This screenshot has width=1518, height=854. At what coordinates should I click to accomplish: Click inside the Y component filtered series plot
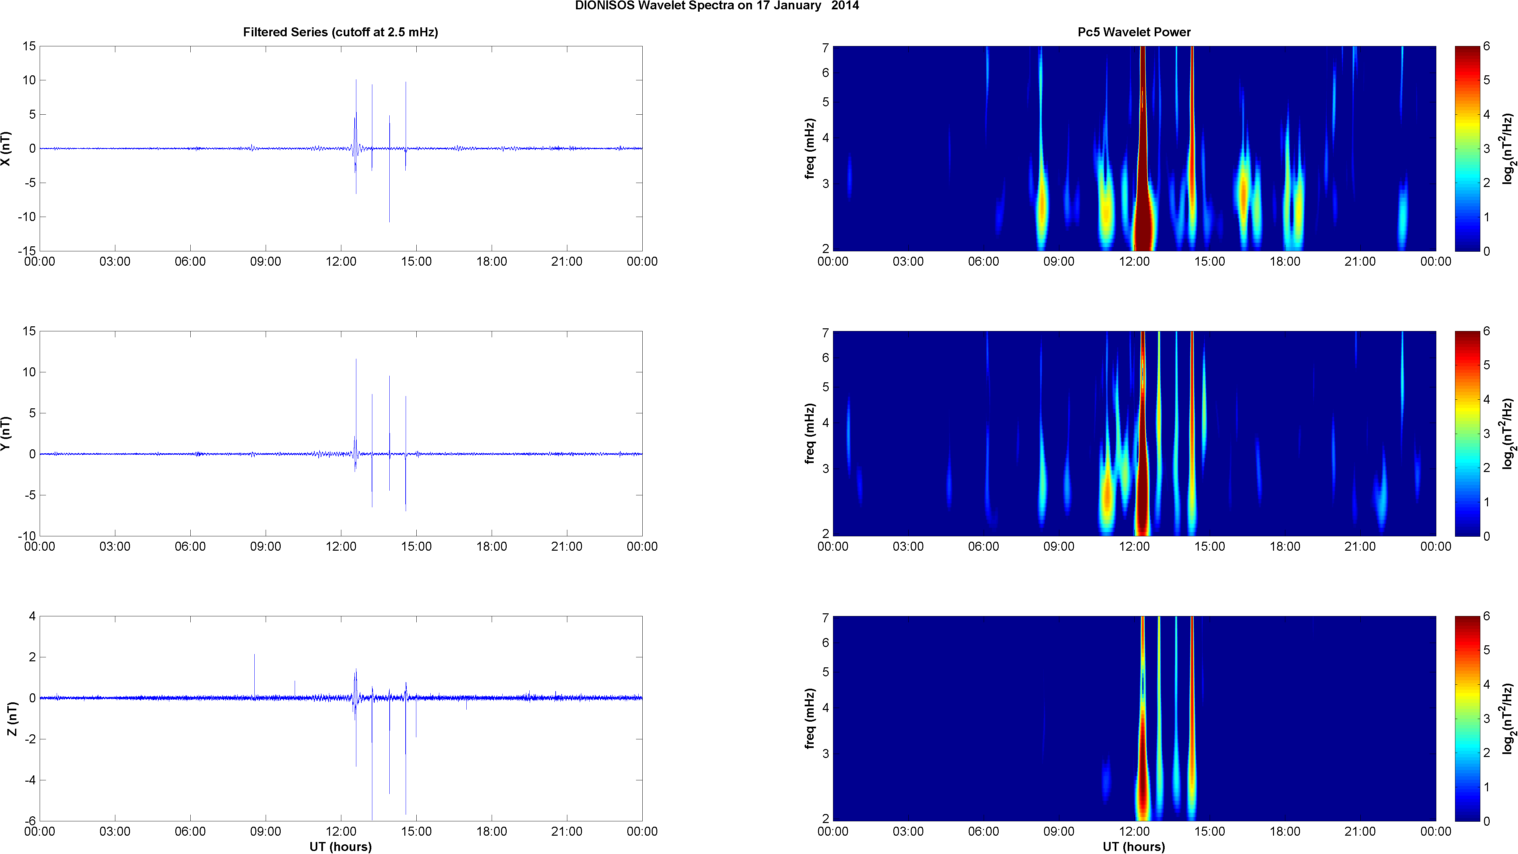(340, 433)
